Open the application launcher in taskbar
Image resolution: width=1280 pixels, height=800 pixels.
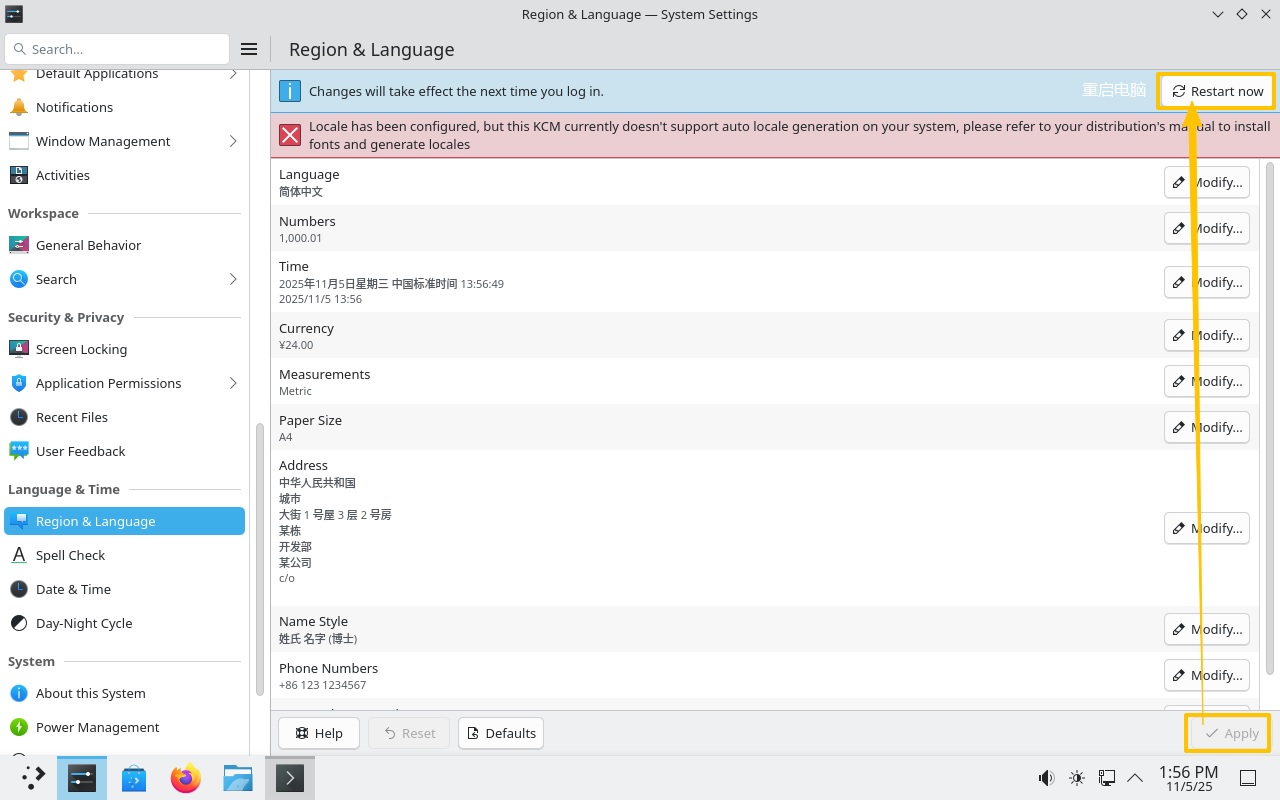pyautogui.click(x=33, y=778)
